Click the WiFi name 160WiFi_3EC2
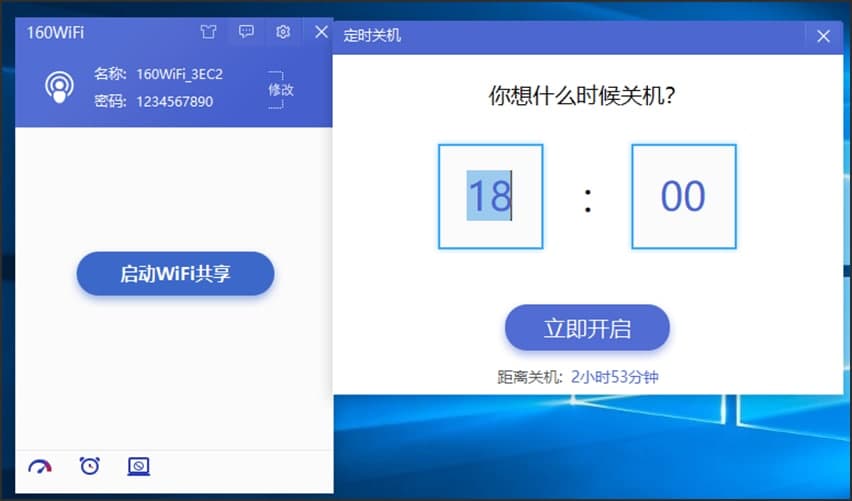Image resolution: width=852 pixels, height=501 pixels. tap(179, 74)
